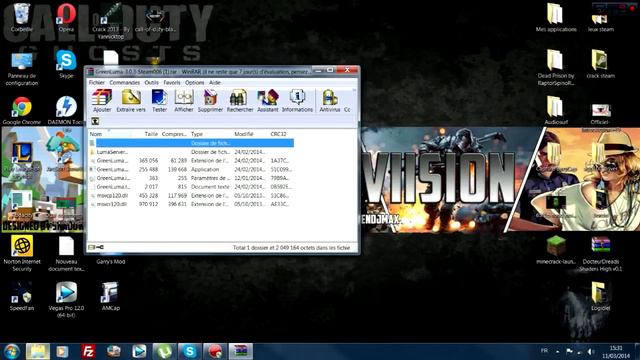Select the msvcp120.dll file row
The width and height of the screenshot is (640, 360).
[191, 196]
